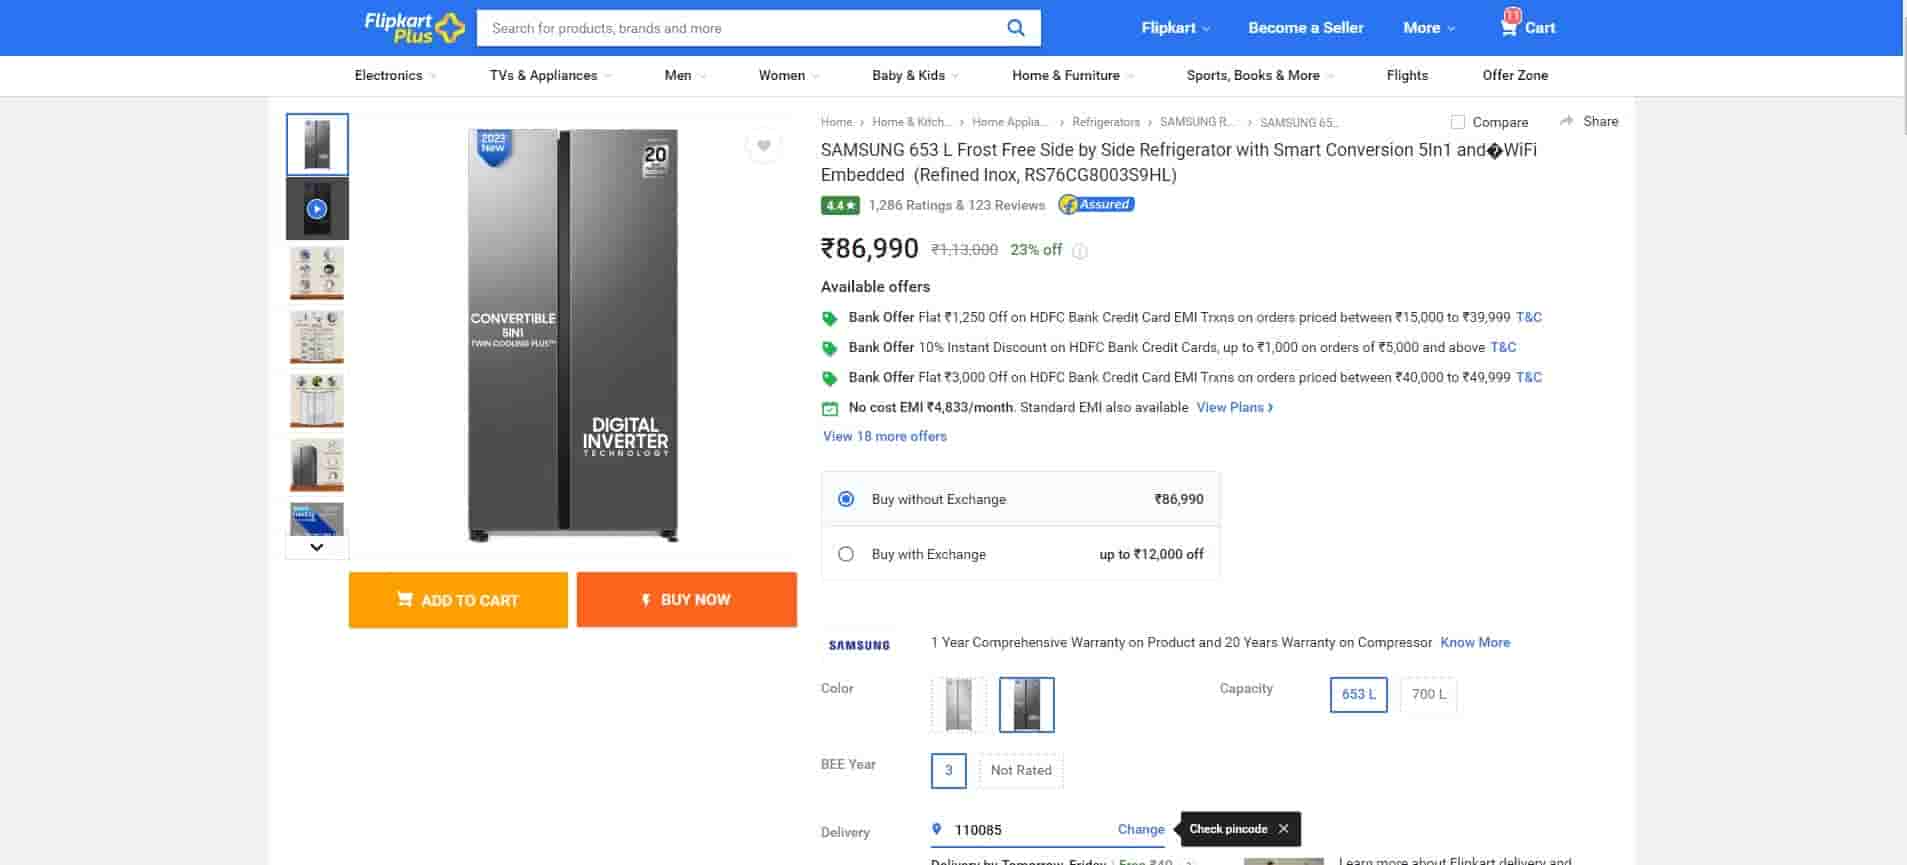This screenshot has width=1907, height=865.
Task: Play the product video thumbnail
Action: tap(317, 209)
